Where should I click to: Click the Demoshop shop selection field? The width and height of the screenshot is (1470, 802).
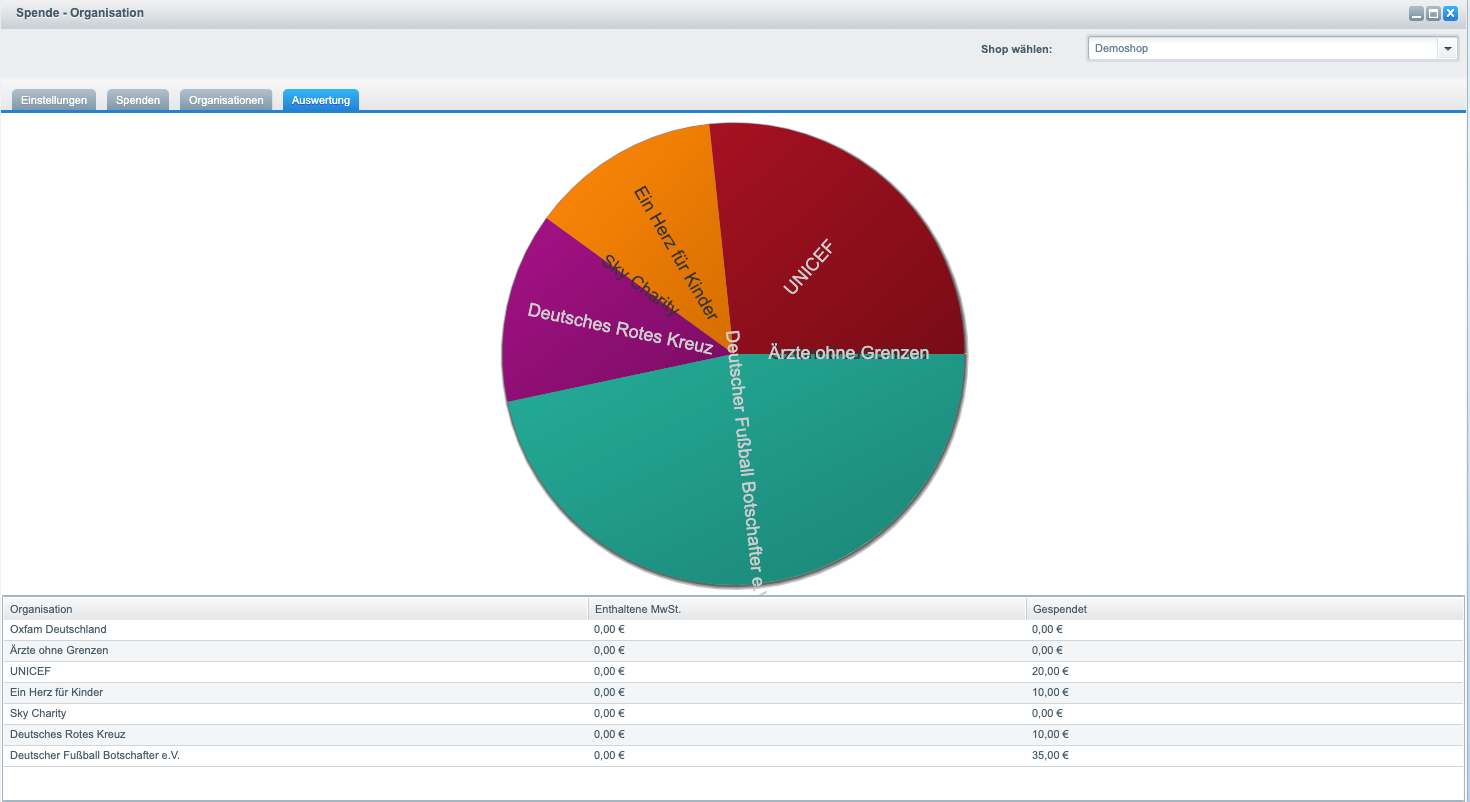[x=1262, y=48]
